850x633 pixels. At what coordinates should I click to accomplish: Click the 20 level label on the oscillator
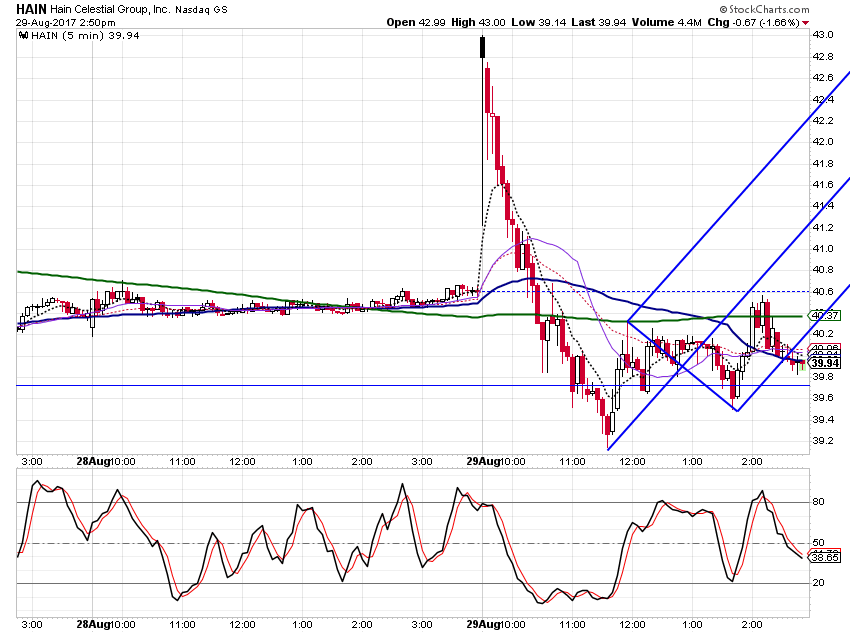coord(819,583)
